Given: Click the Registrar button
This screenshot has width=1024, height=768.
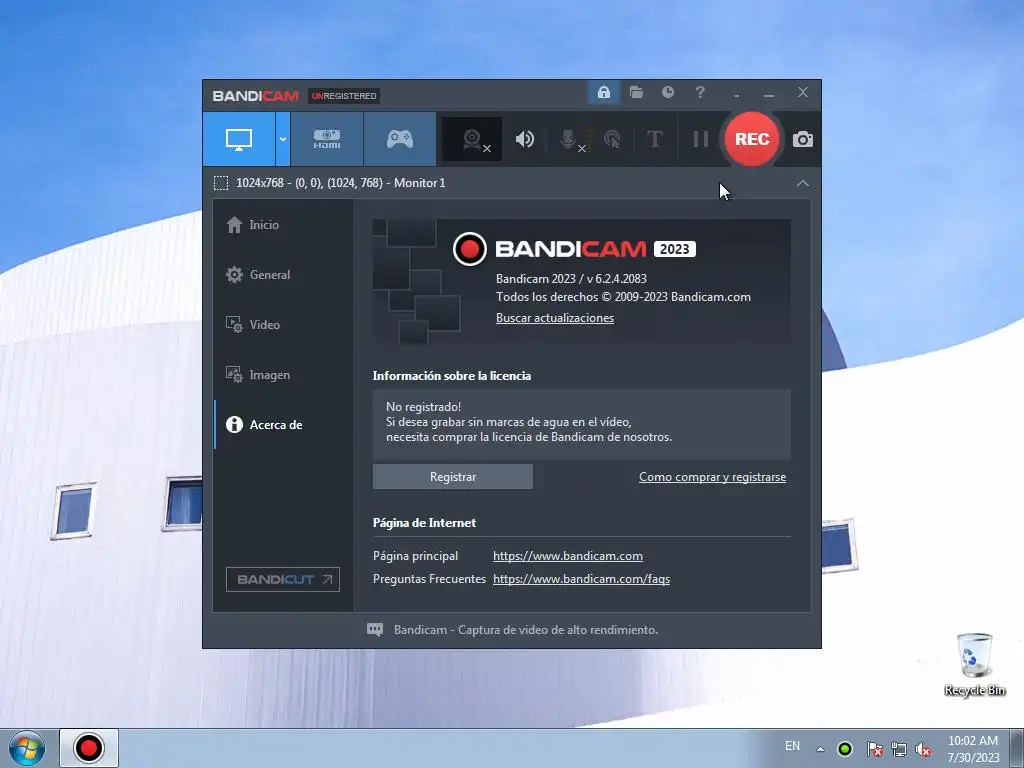Looking at the screenshot, I should click(453, 477).
